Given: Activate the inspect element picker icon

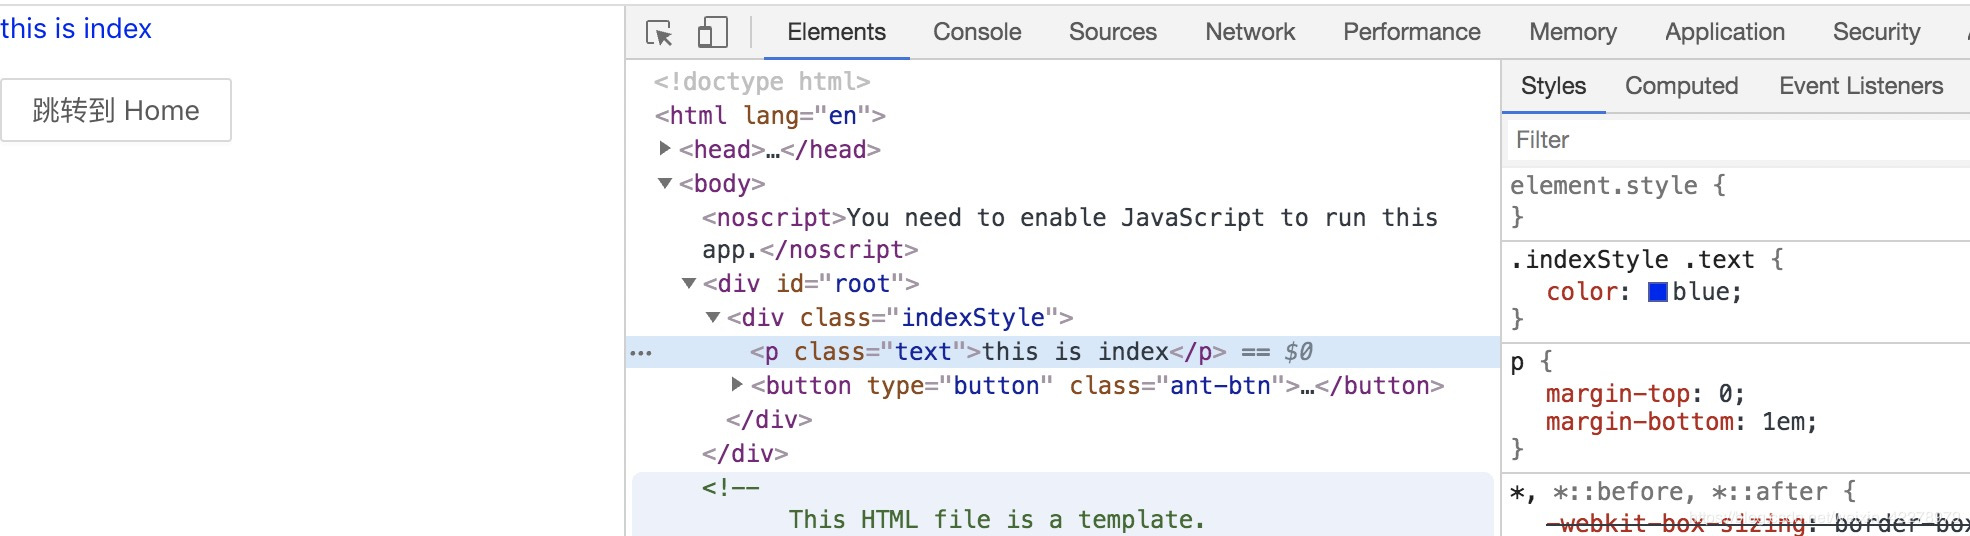Looking at the screenshot, I should (659, 33).
